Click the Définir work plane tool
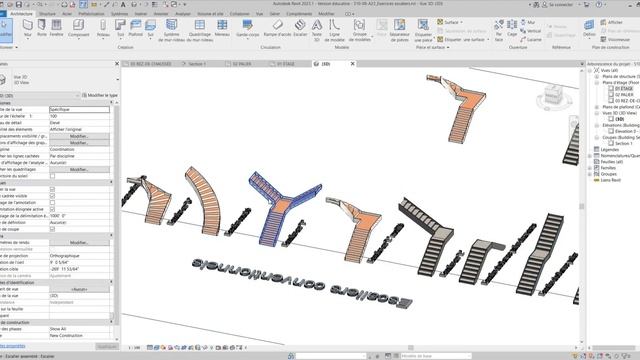Image resolution: width=640 pixels, height=360 pixels. (589, 28)
